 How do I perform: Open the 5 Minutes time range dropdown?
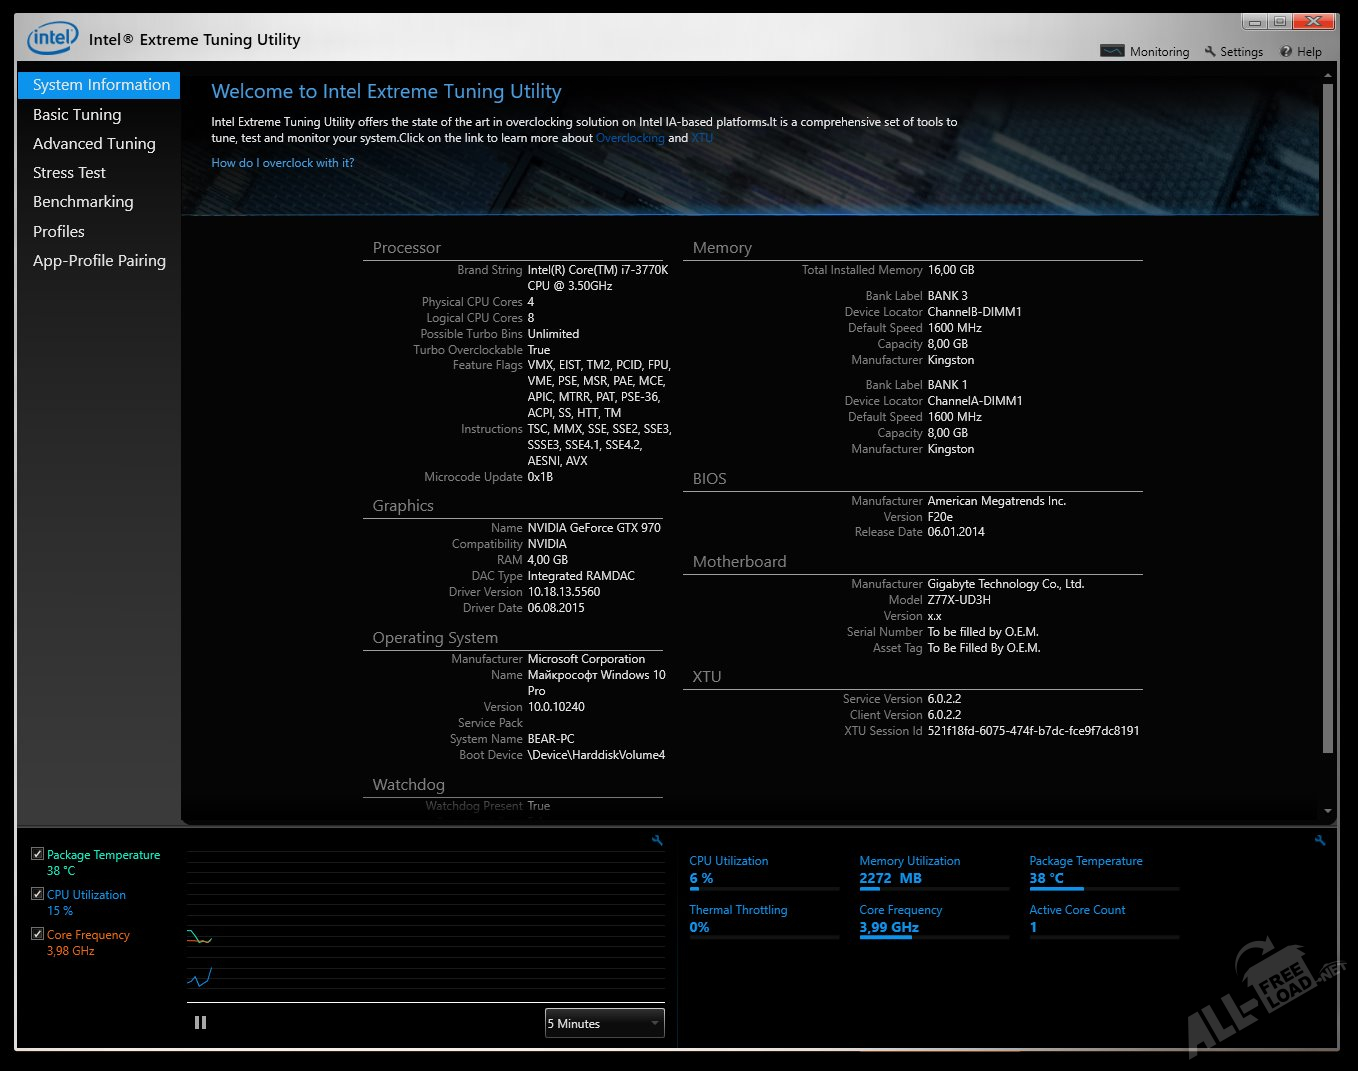pyautogui.click(x=604, y=1023)
